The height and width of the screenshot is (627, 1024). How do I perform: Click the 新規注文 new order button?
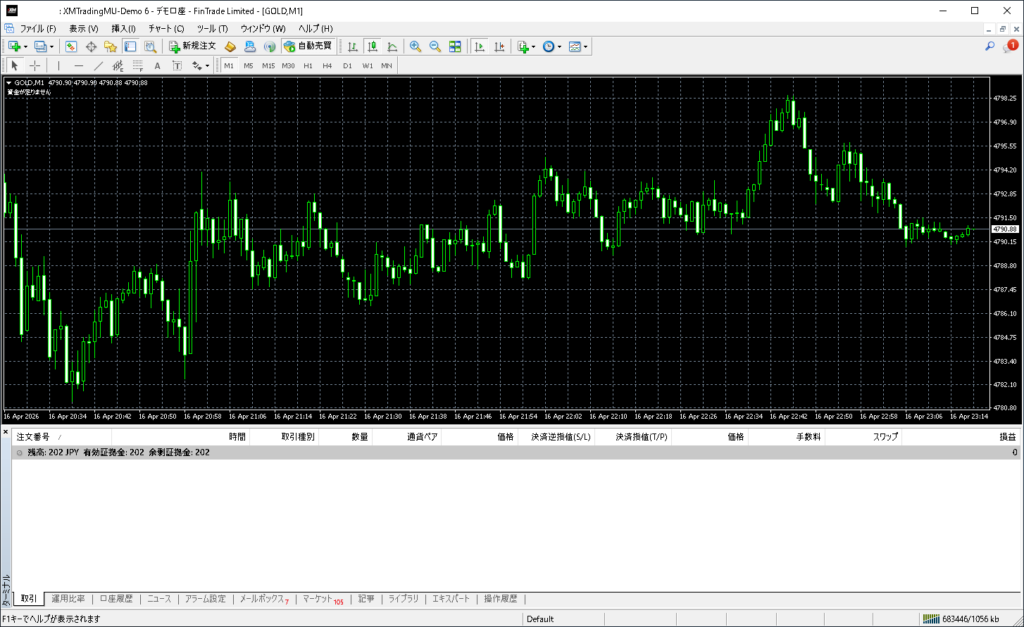tap(191, 46)
